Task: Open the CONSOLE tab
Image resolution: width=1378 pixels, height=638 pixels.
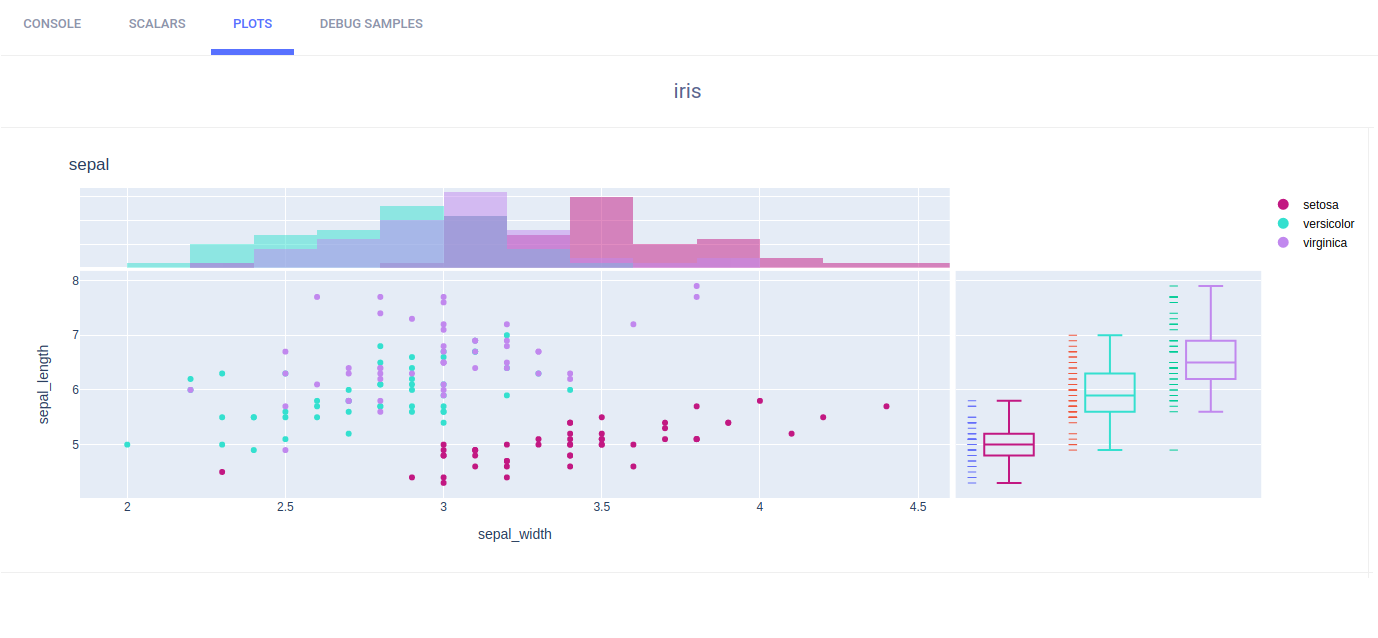Action: 52,24
